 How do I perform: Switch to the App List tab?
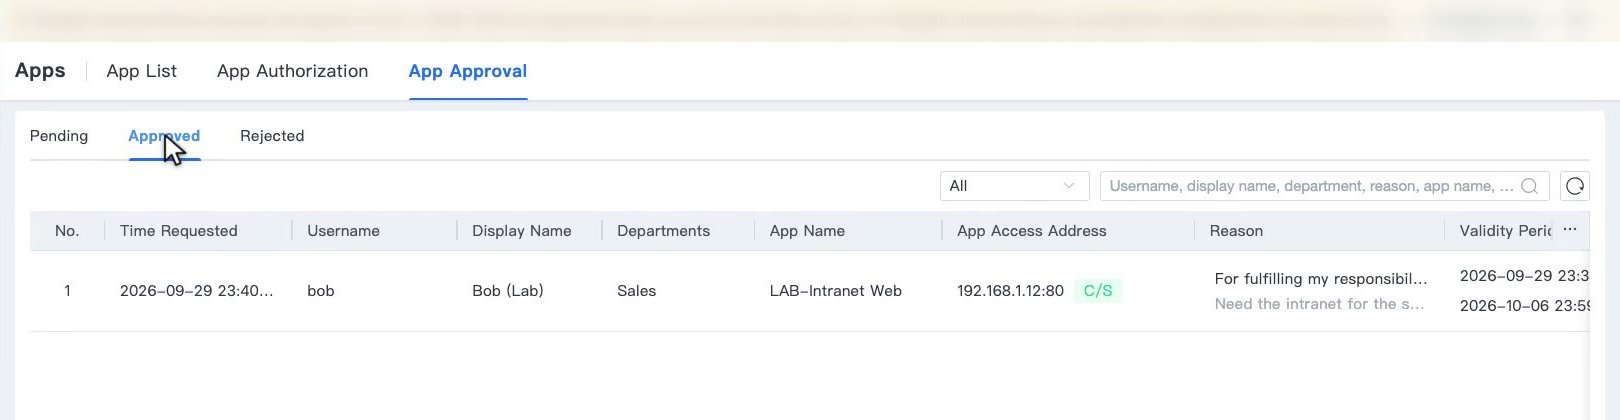pyautogui.click(x=141, y=71)
